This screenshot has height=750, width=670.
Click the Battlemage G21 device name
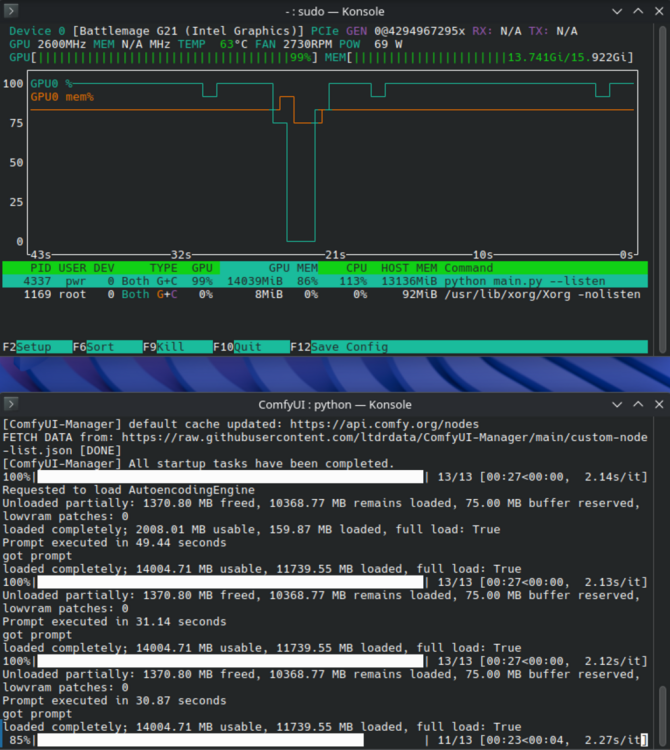pyautogui.click(x=188, y=31)
